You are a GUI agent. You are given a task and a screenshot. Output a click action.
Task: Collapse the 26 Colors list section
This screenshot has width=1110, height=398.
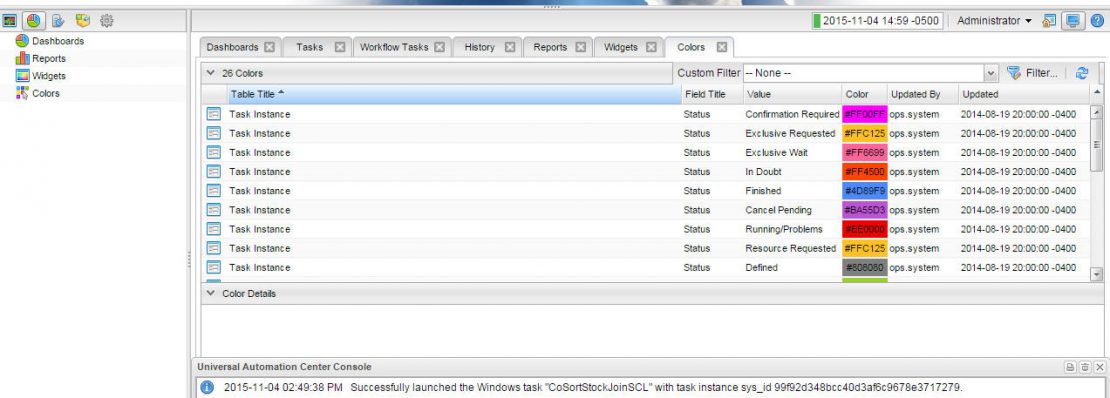[210, 73]
